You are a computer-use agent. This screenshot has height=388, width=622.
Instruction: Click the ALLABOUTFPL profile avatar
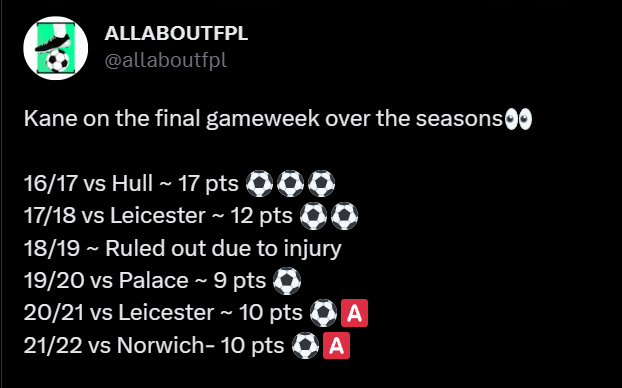tap(56, 48)
